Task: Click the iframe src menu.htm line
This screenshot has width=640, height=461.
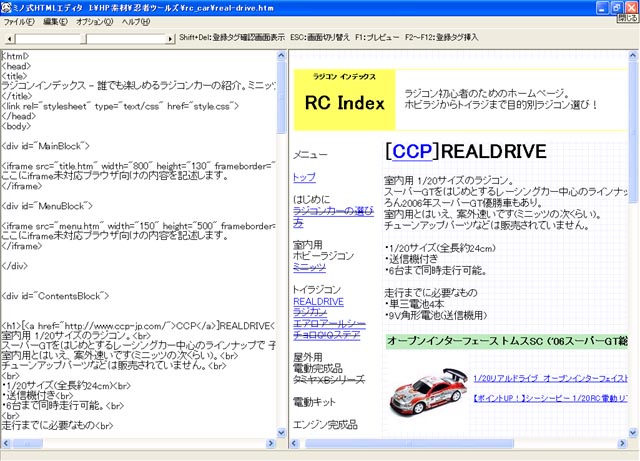Action: 139,226
